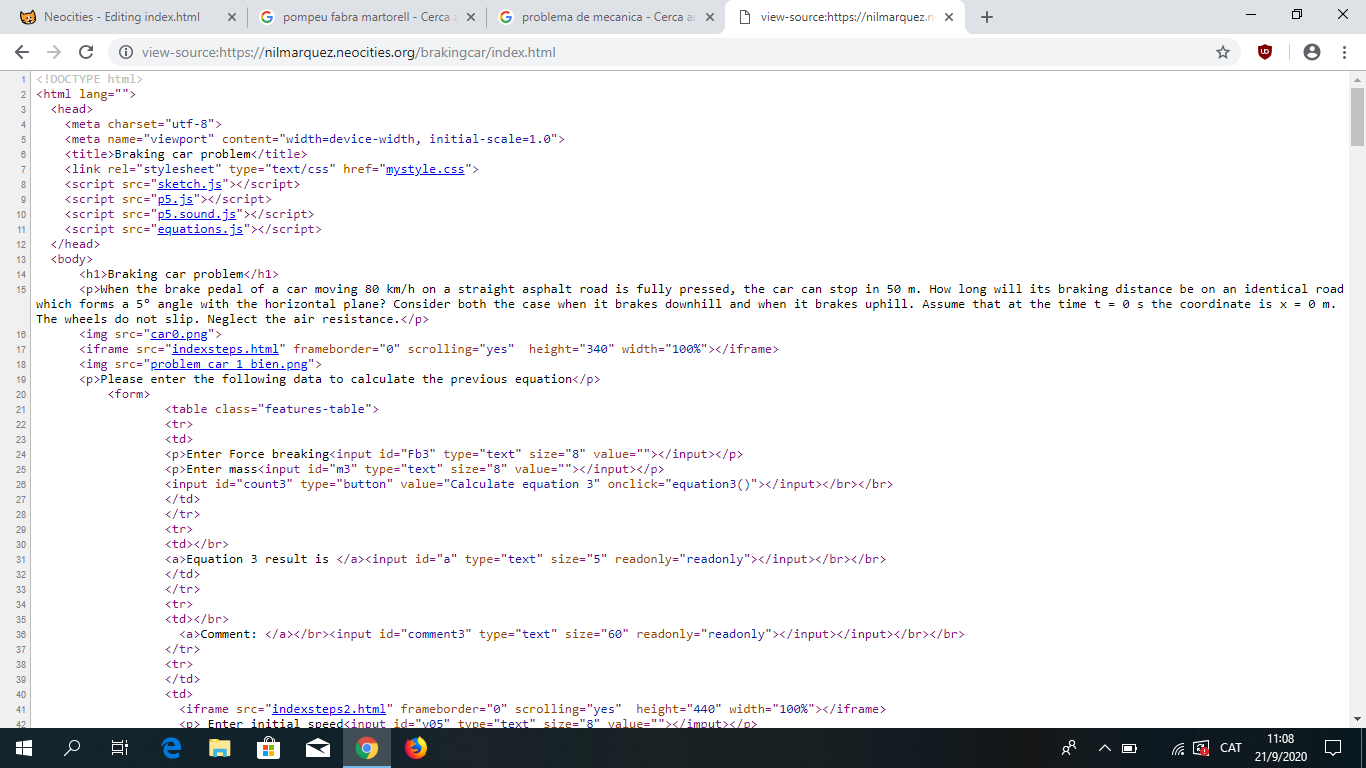Switch to pompeu fabra martorell tab
Image resolution: width=1366 pixels, height=768 pixels.
coord(370,17)
